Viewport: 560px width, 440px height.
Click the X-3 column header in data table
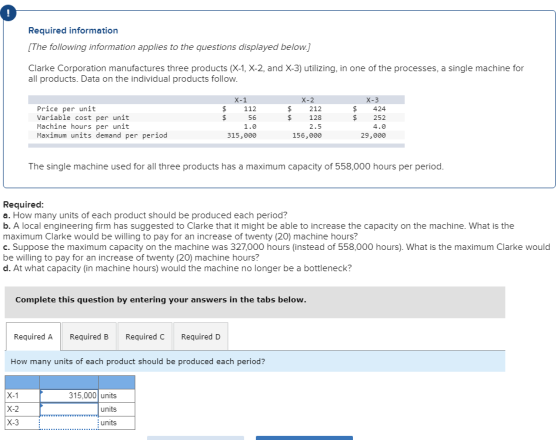click(x=372, y=100)
